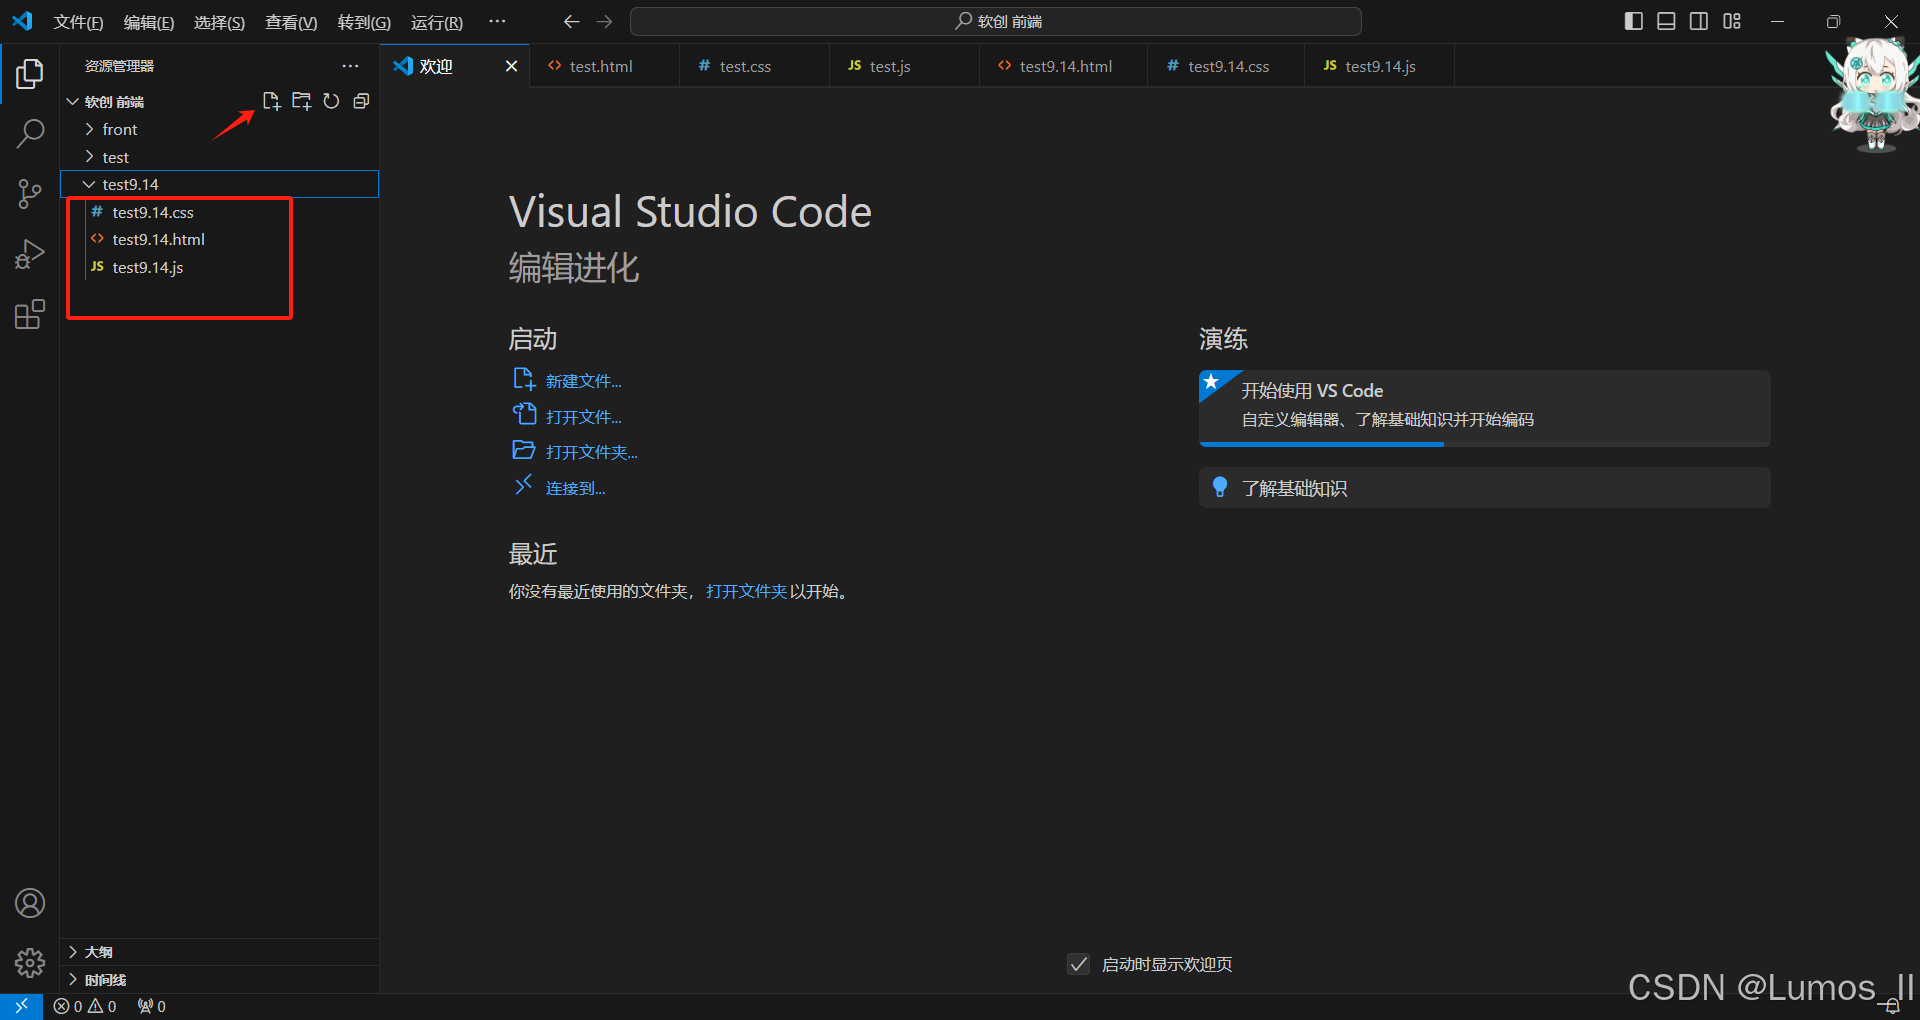Expand the test folder
Image resolution: width=1920 pixels, height=1020 pixels.
point(219,157)
